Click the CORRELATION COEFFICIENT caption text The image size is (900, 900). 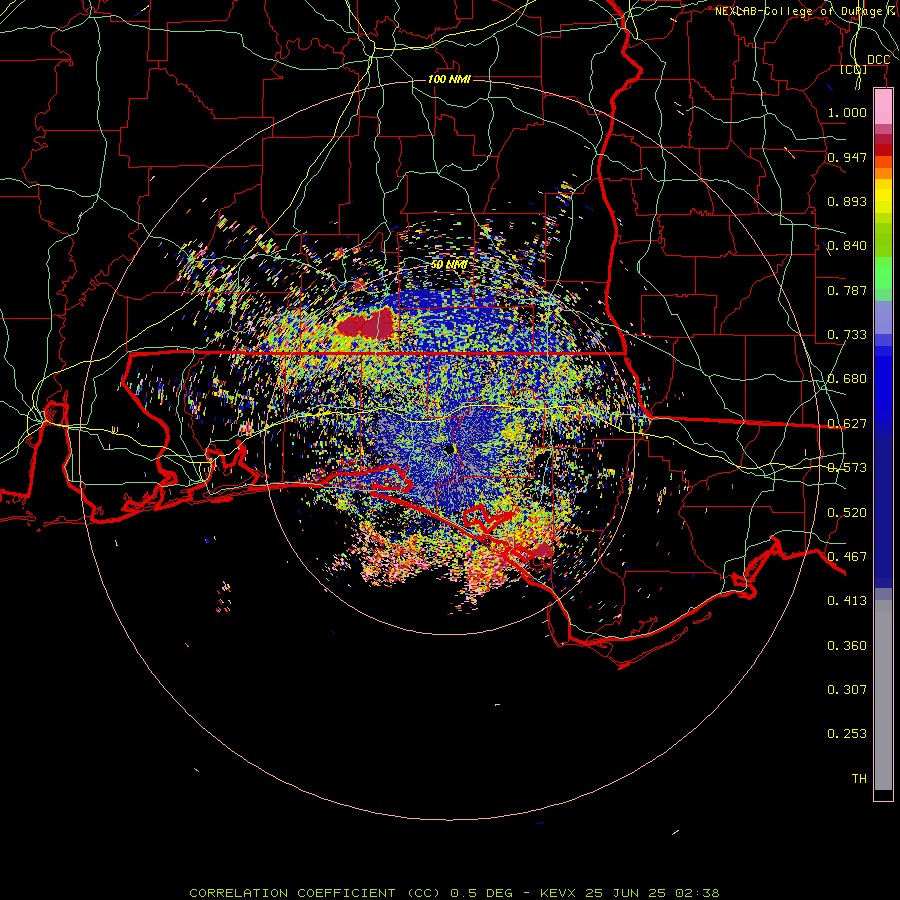(x=292, y=893)
